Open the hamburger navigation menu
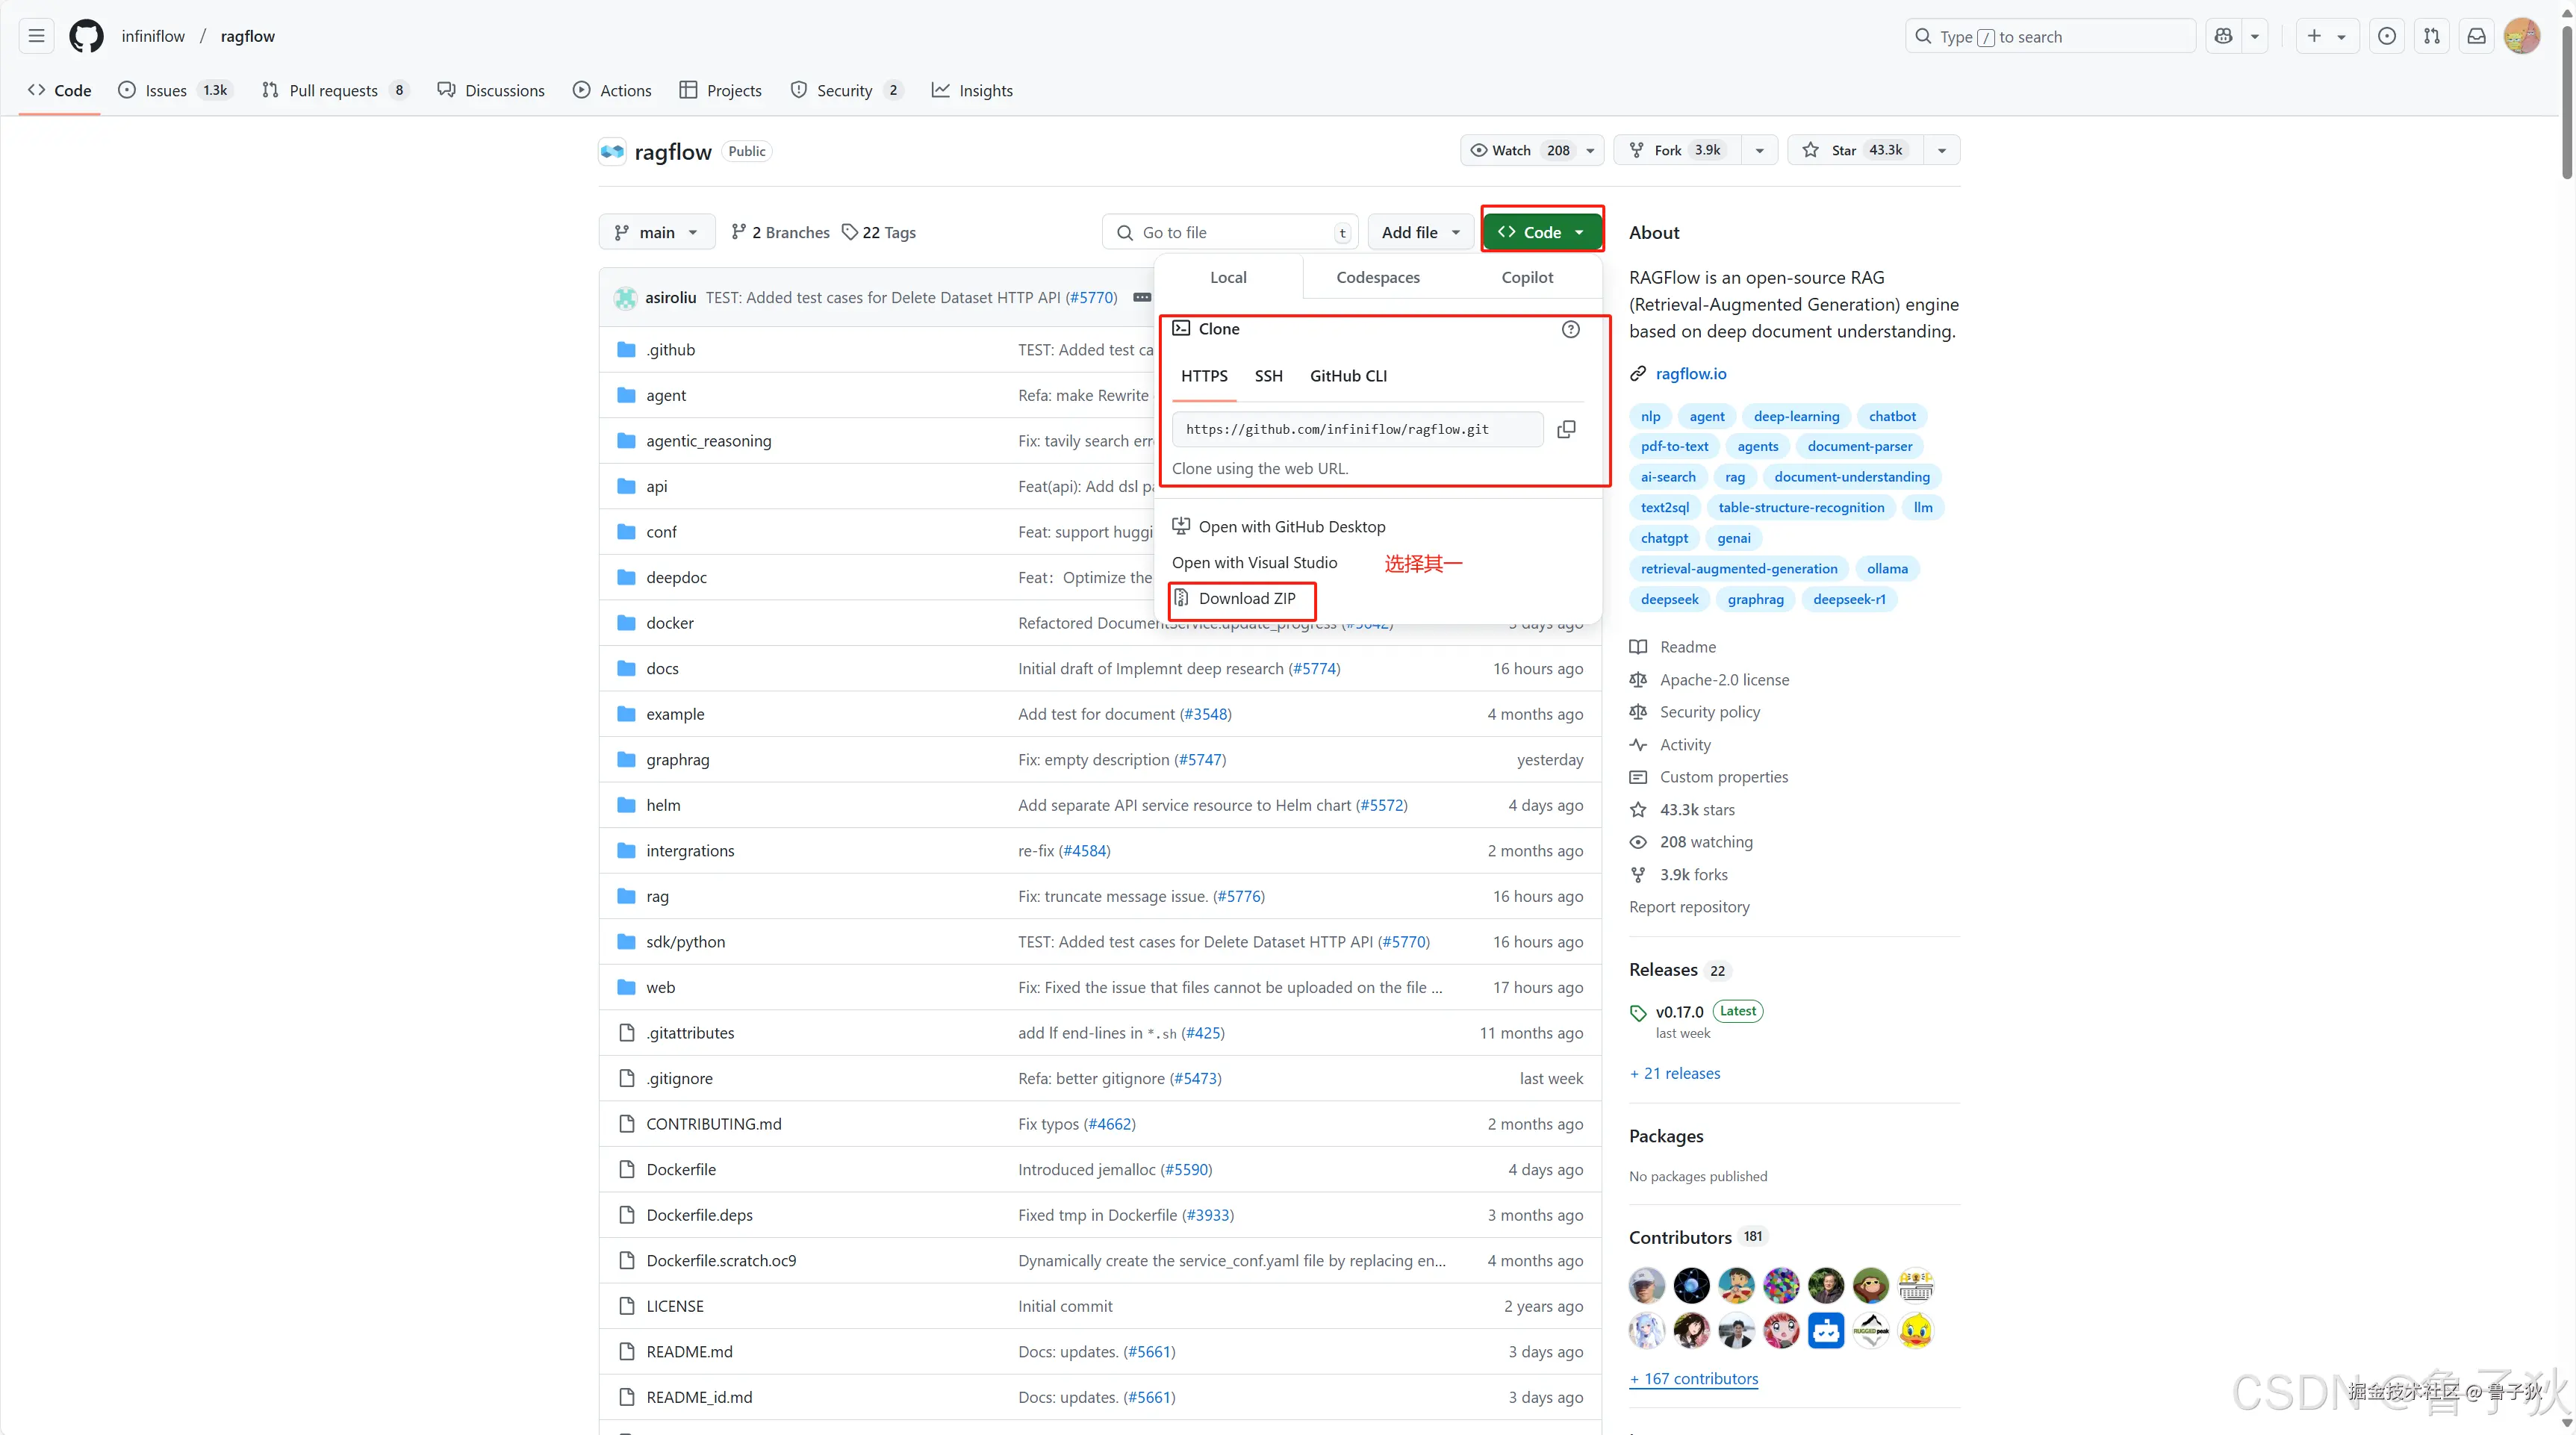 pos(37,36)
